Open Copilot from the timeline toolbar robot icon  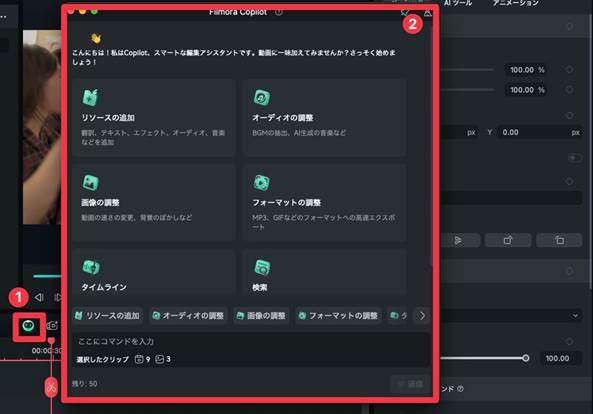click(29, 326)
